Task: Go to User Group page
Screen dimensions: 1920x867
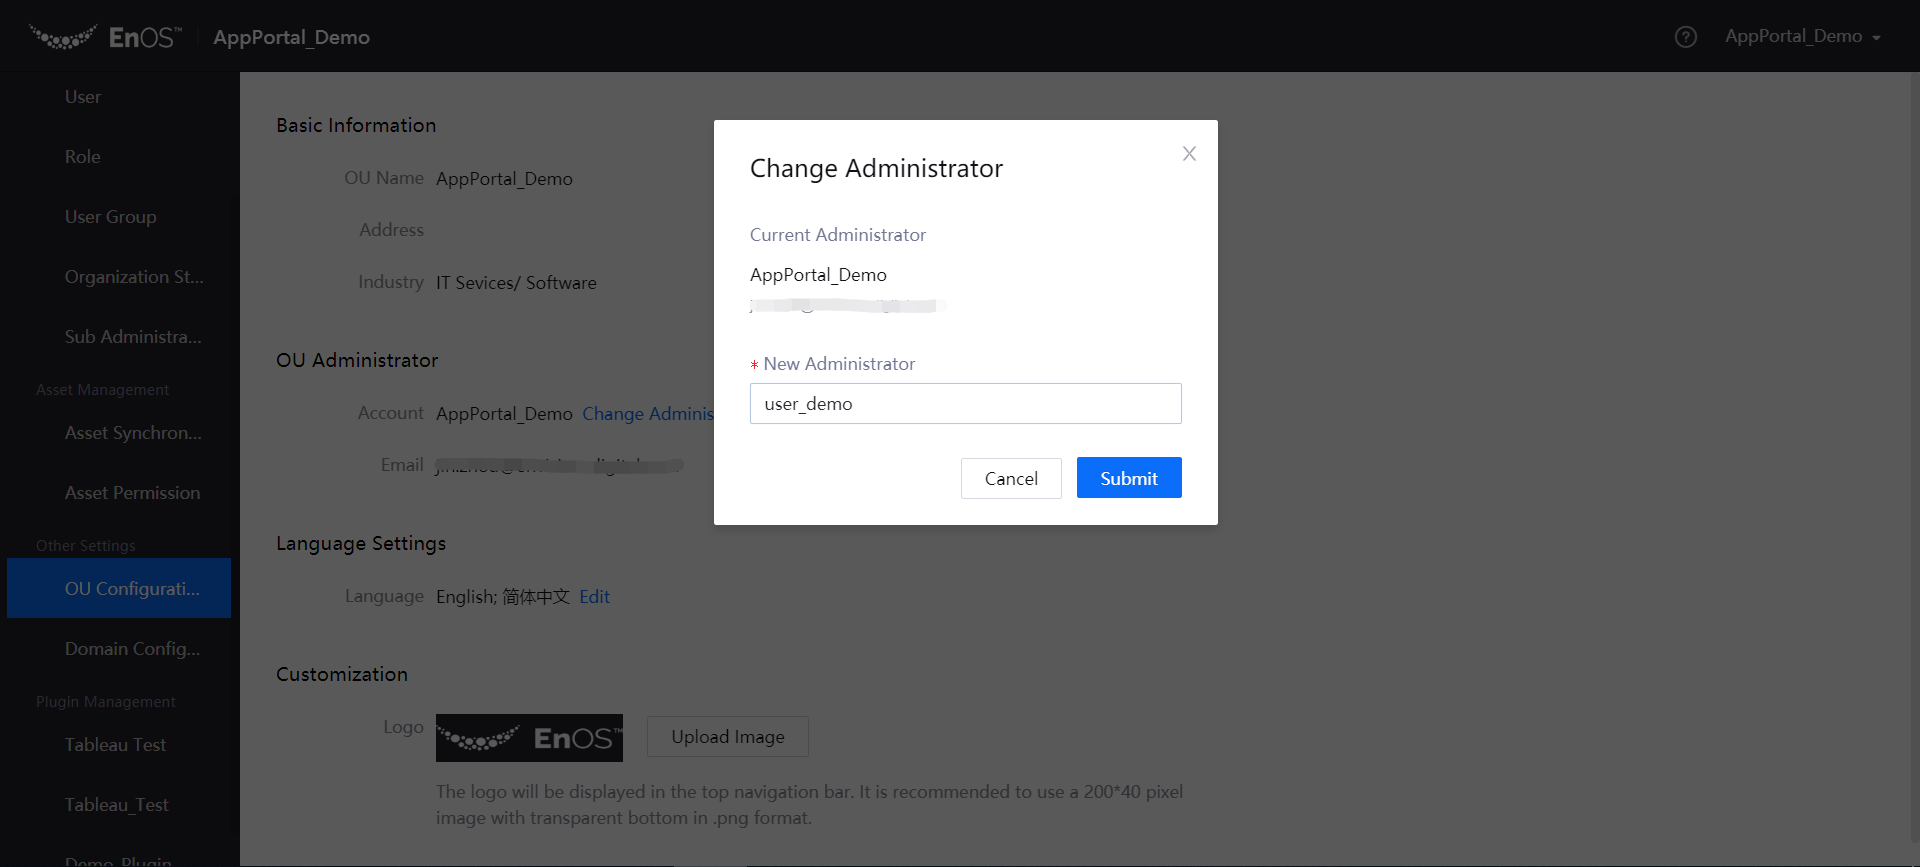Action: (111, 217)
